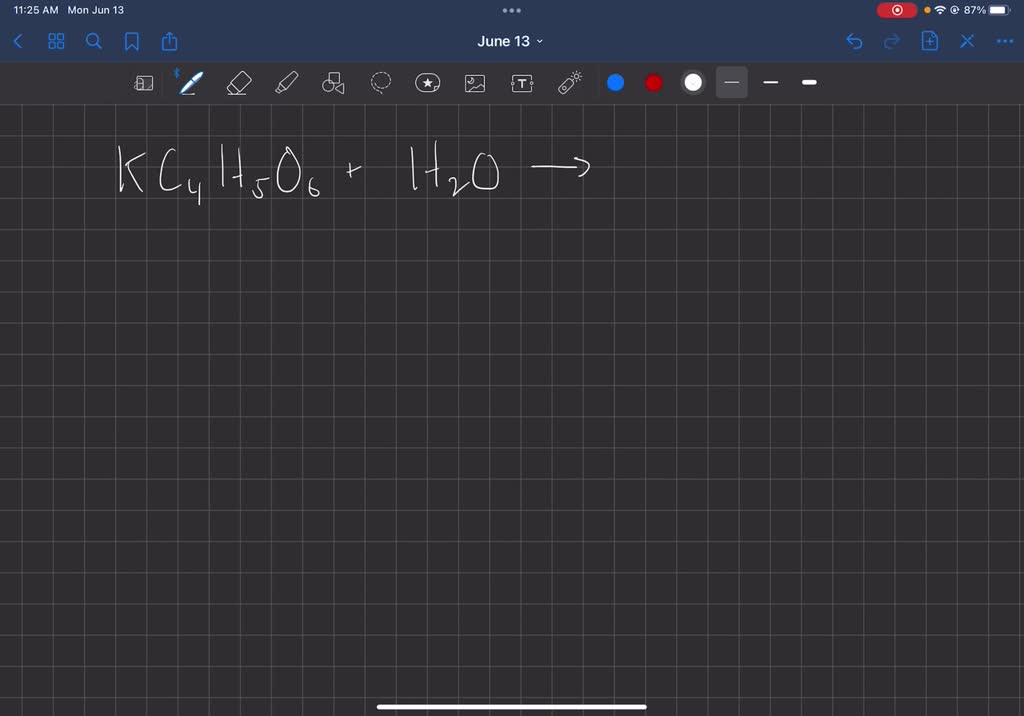Image resolution: width=1024 pixels, height=716 pixels.
Task: Select the Fountain Pen tool
Action: 190,83
